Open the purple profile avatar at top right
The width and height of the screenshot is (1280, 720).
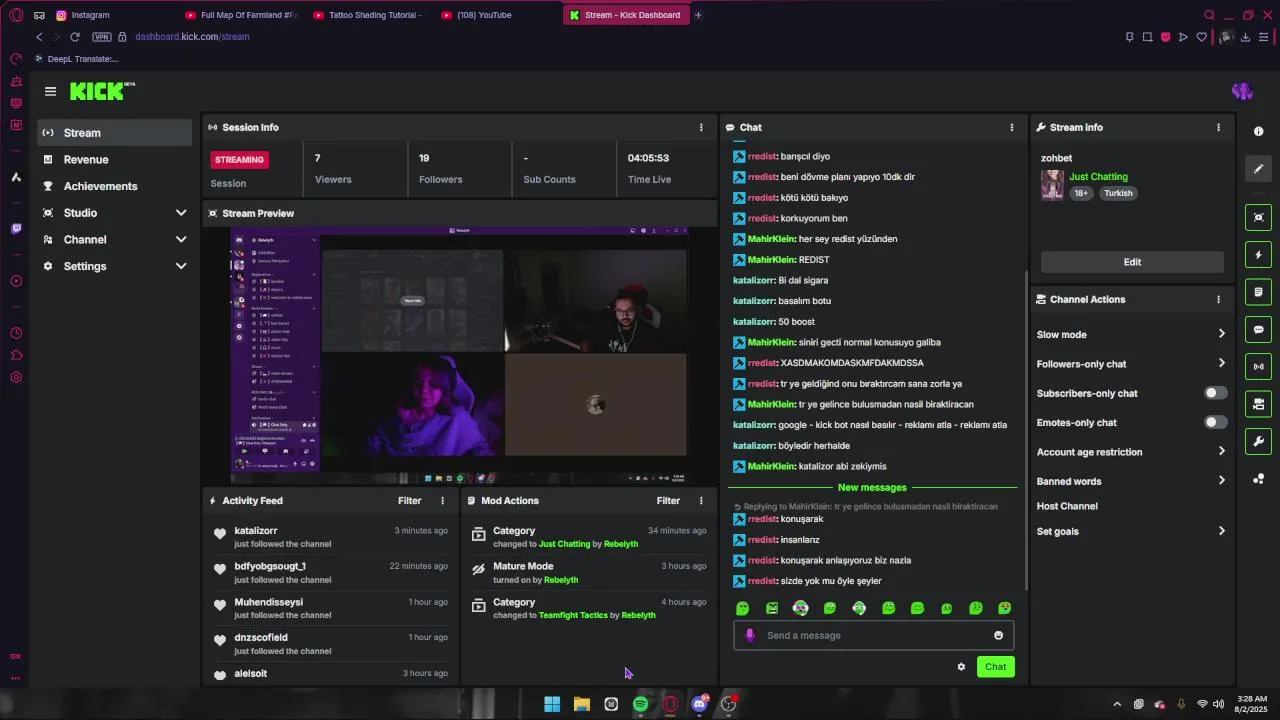pos(1242,91)
